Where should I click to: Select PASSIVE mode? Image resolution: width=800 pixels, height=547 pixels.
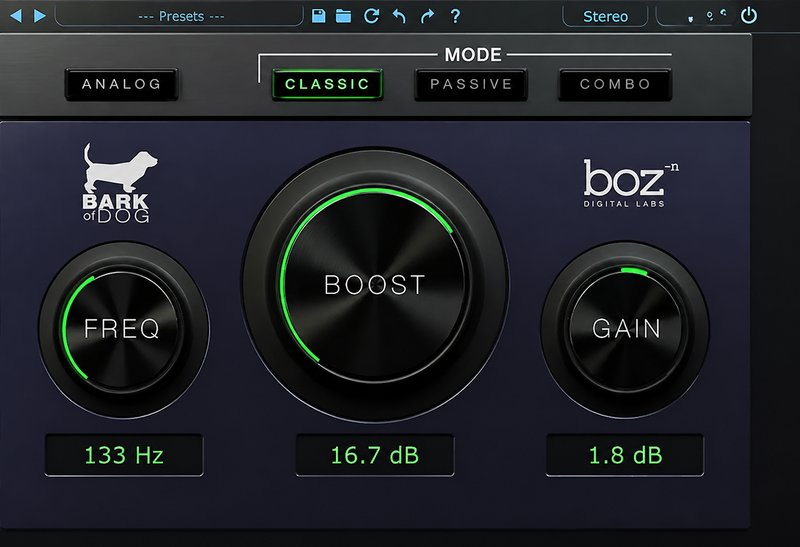(x=471, y=84)
